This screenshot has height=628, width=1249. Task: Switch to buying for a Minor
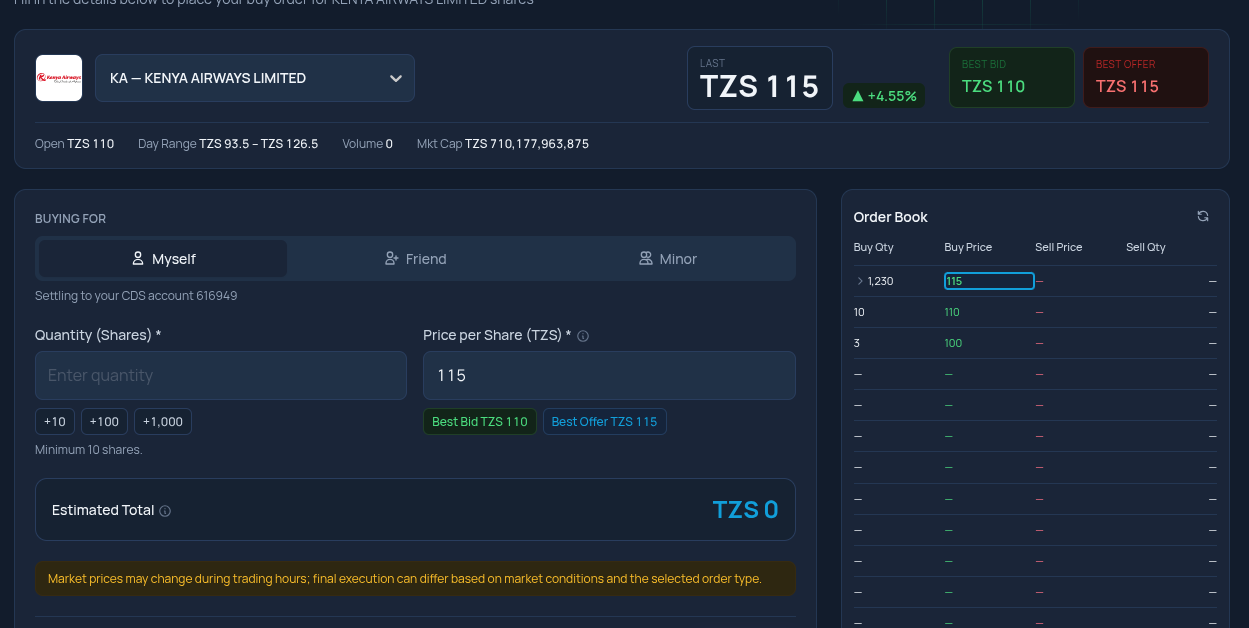point(668,259)
